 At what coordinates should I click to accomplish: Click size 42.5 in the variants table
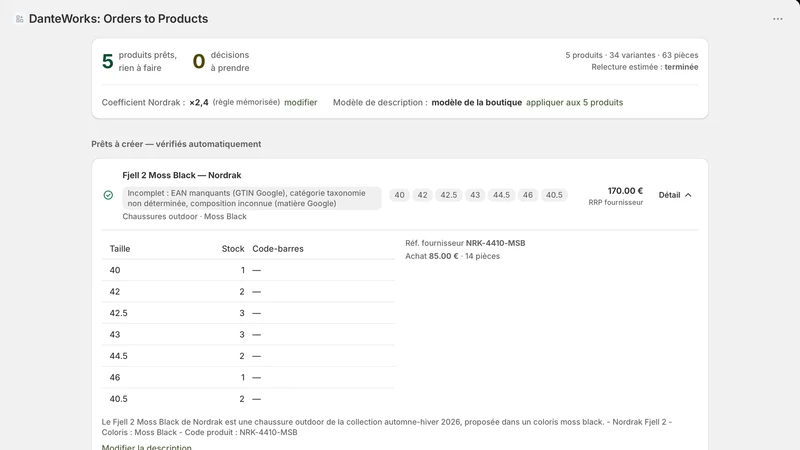tap(118, 313)
